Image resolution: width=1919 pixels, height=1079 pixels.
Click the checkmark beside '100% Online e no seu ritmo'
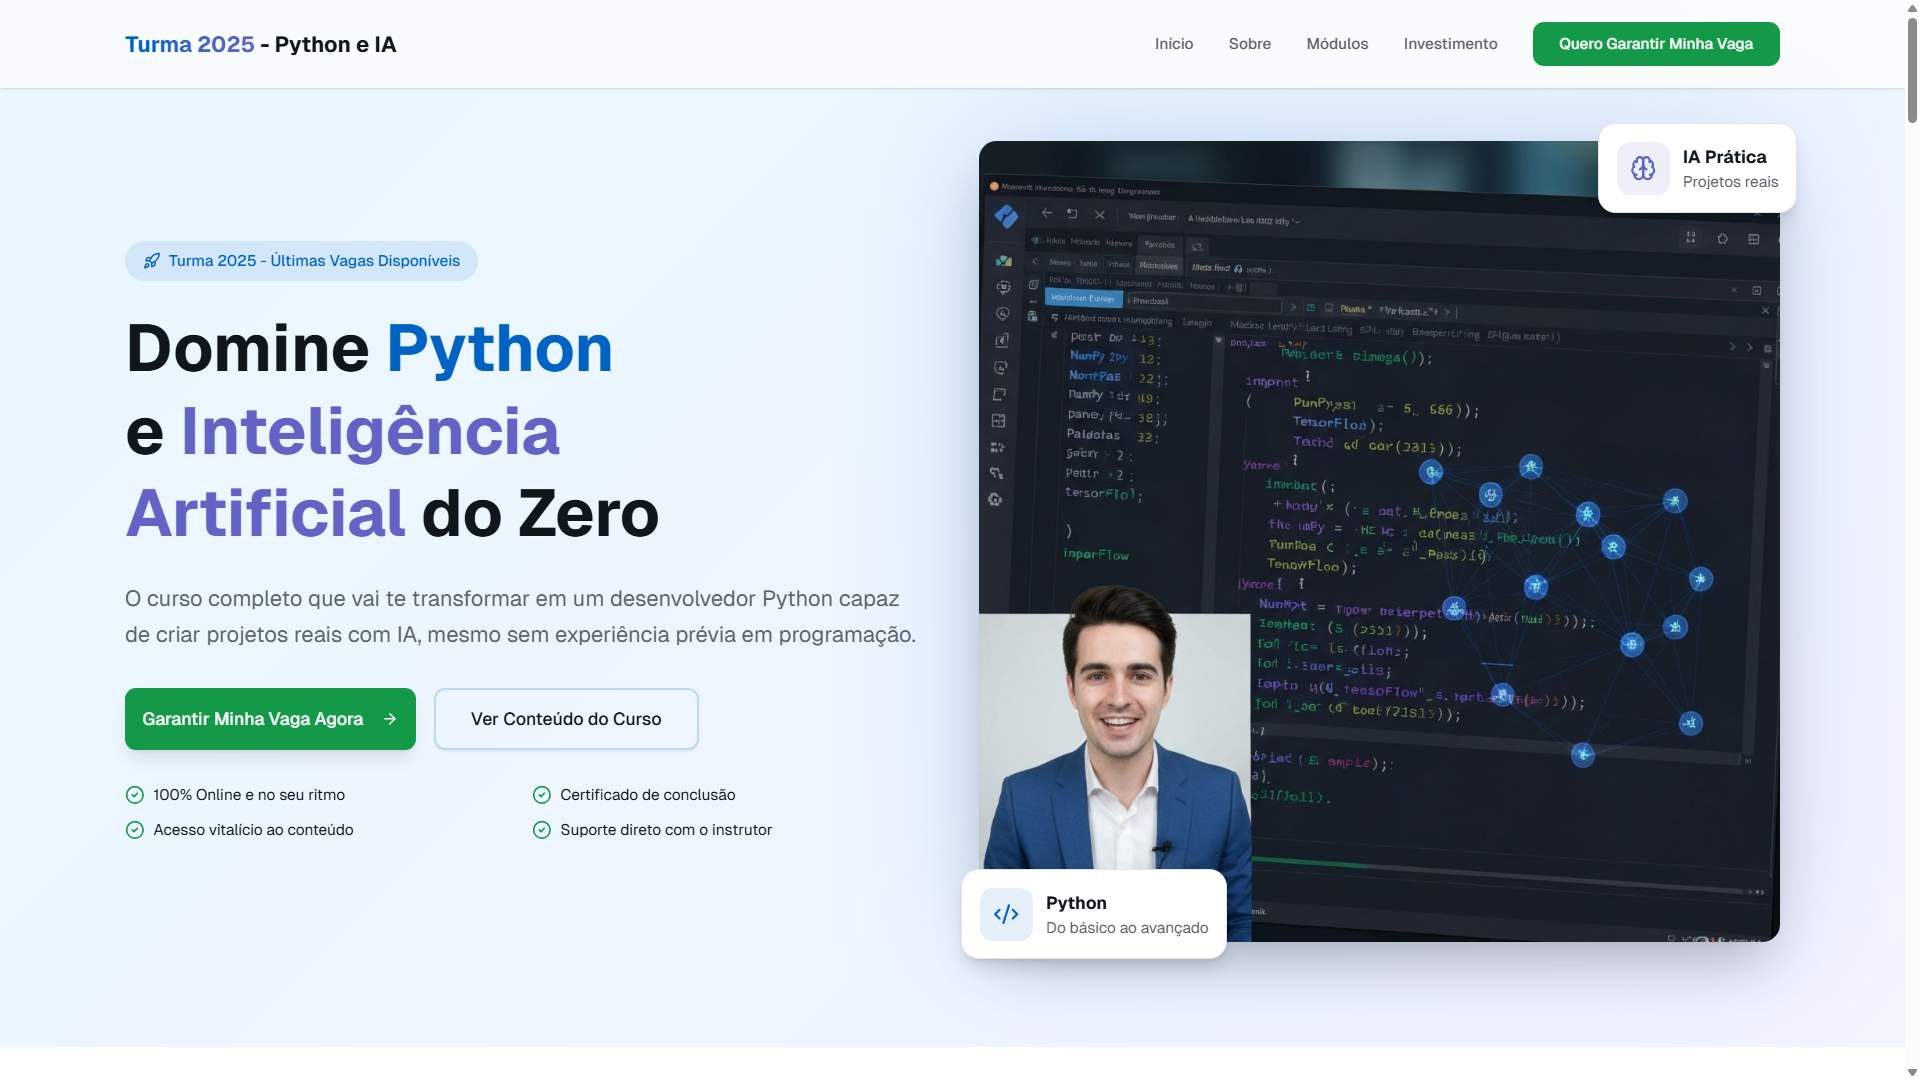point(134,794)
